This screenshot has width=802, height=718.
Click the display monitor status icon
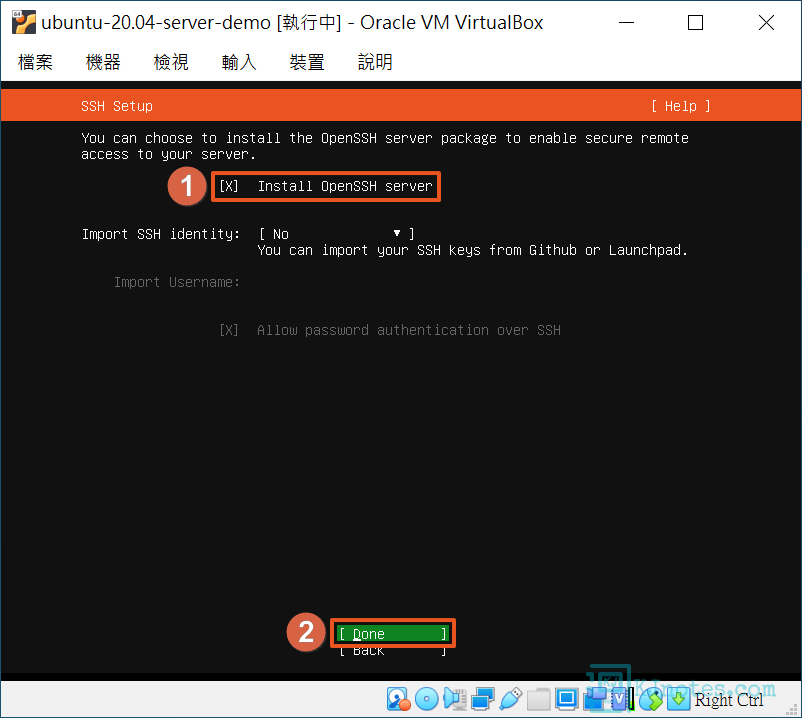pos(567,699)
